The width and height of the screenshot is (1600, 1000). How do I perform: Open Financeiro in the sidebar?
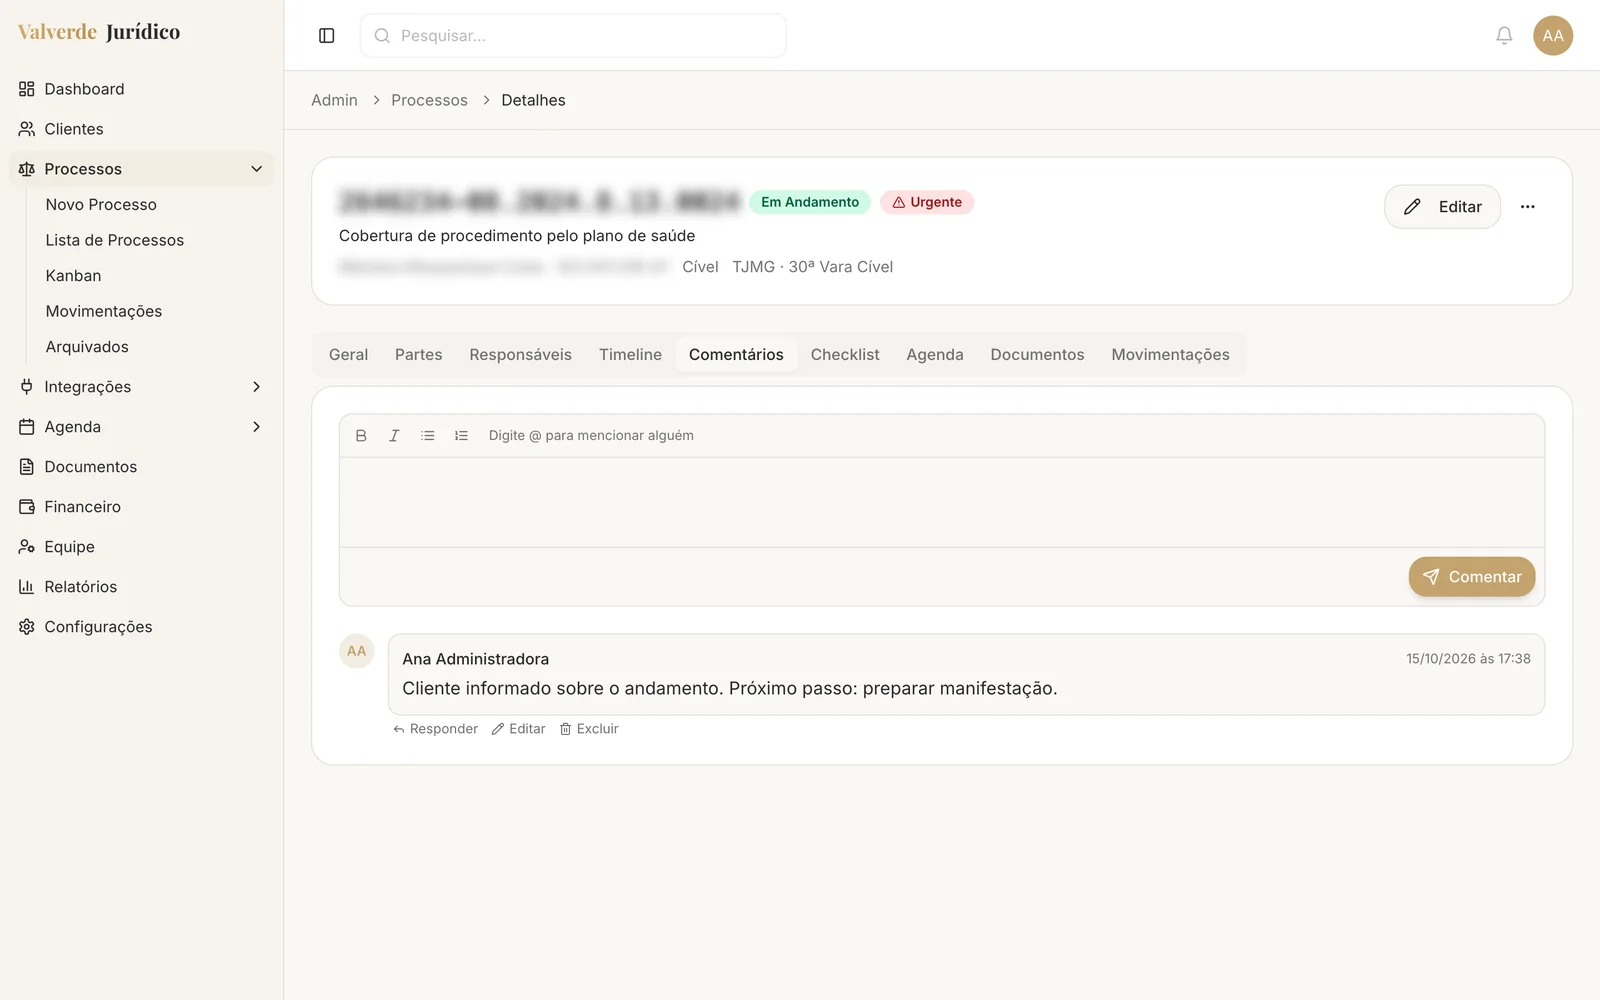pyautogui.click(x=141, y=507)
